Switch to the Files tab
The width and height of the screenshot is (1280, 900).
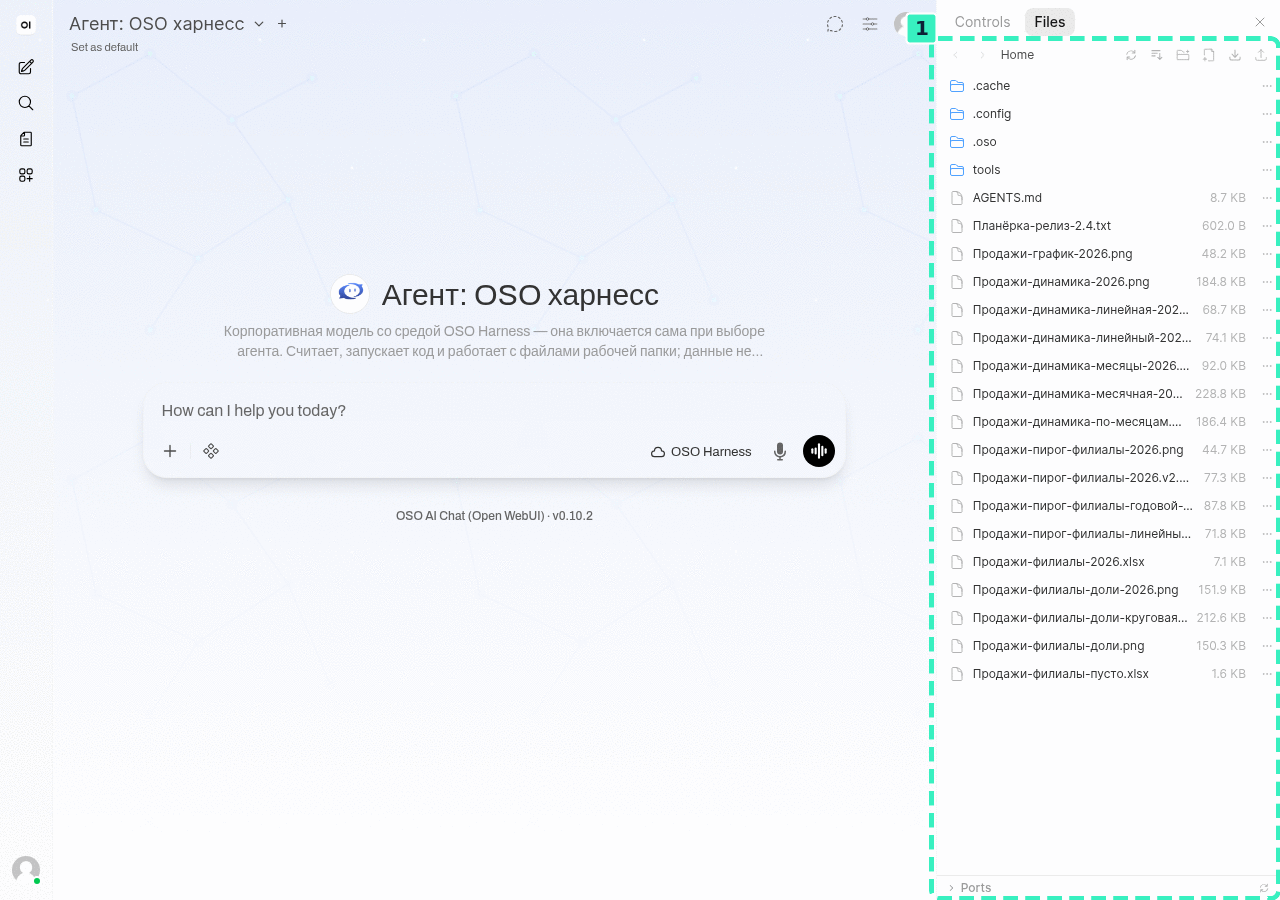point(1050,22)
